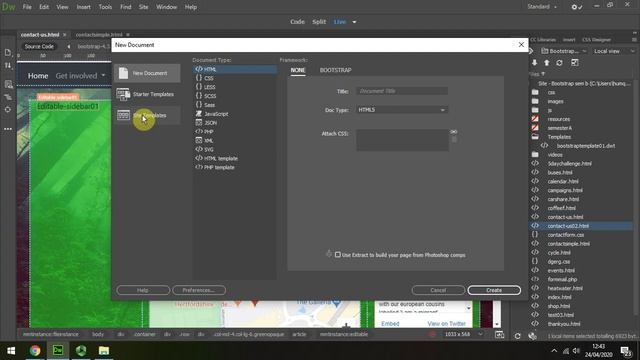640x360 pixels.
Task: Click the Get files download arrow icon
Action: point(534,63)
